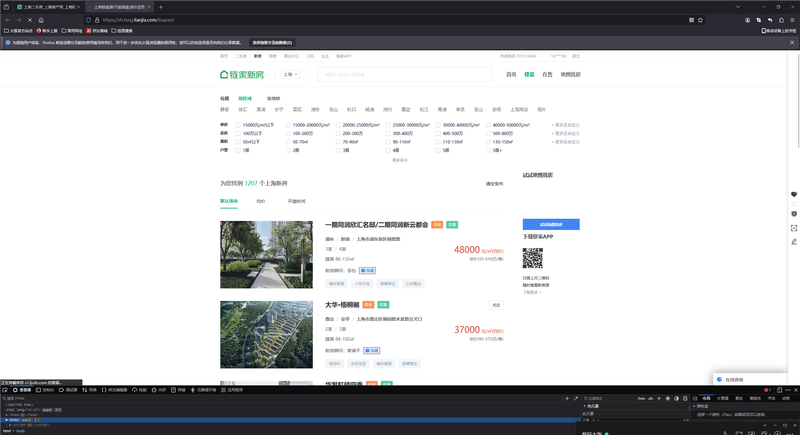Image resolution: width=800 pixels, height=435 pixels.
Task: Expand custom options on area row
Action: 565,142
